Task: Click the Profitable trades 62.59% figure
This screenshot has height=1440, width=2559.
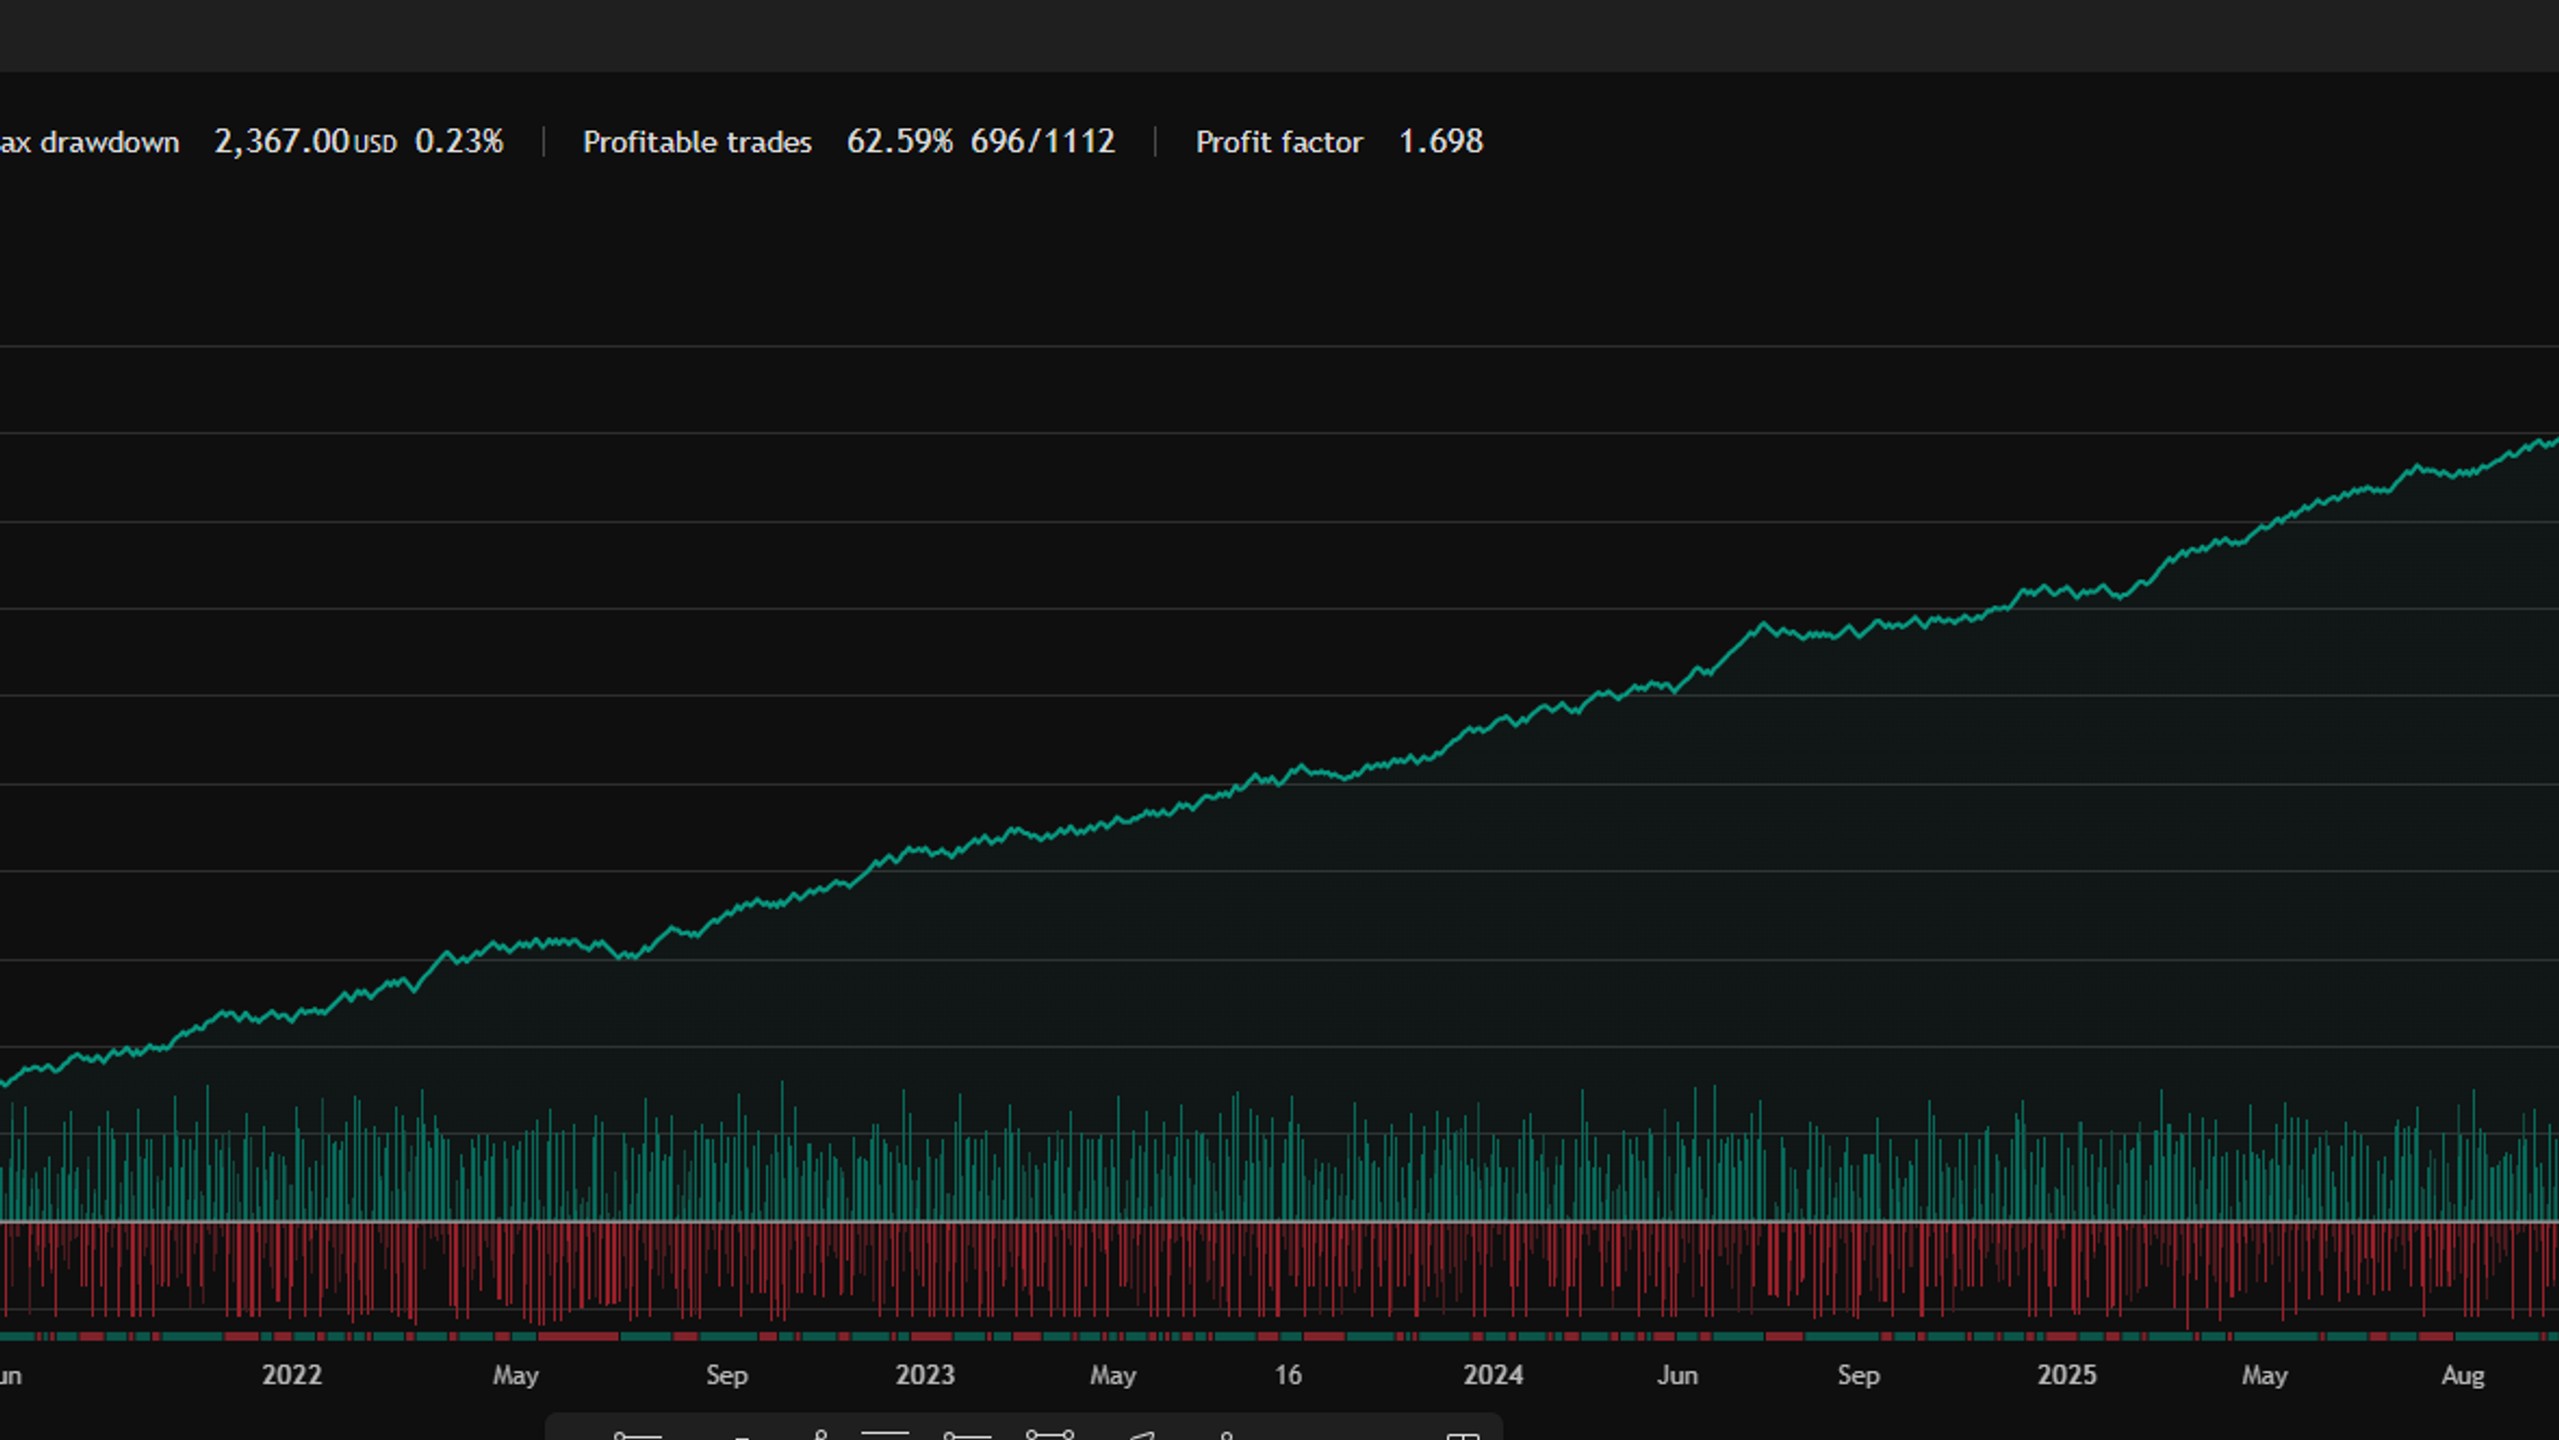Action: tap(899, 141)
